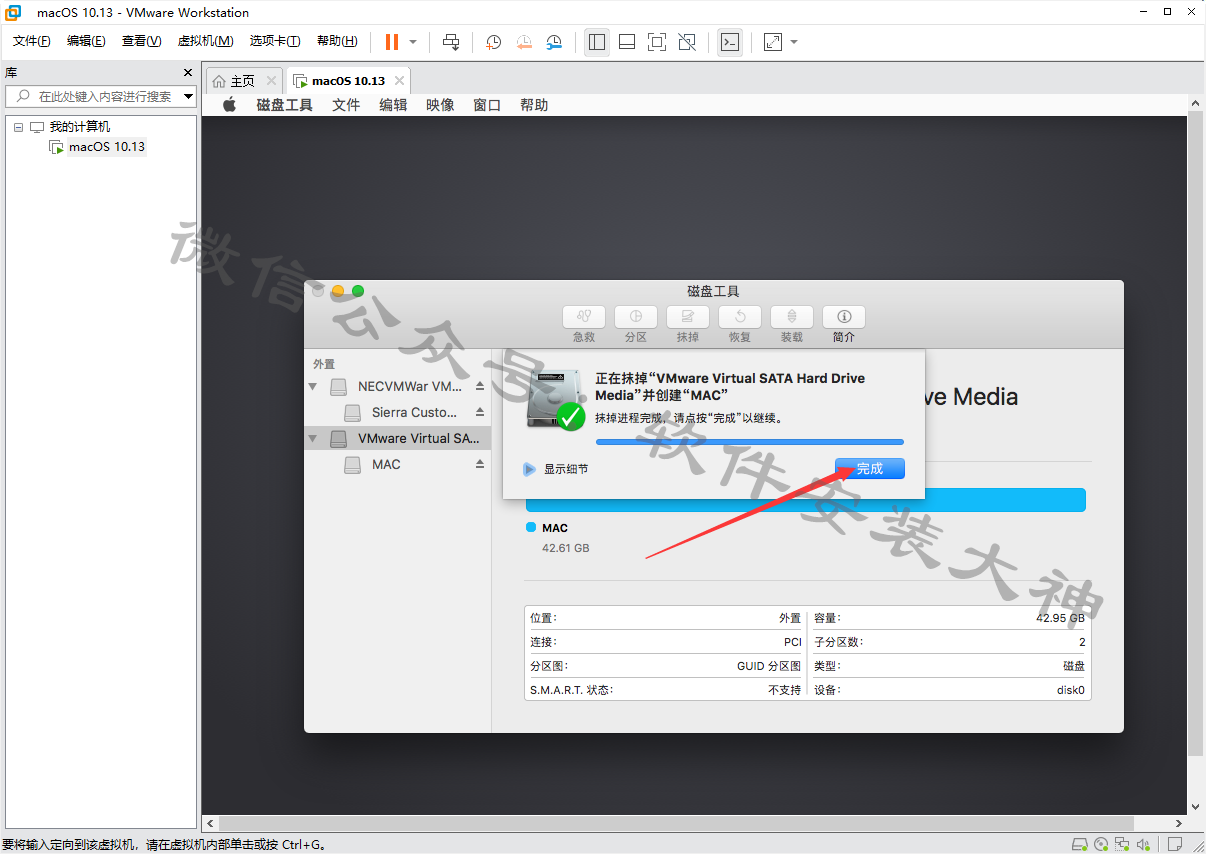Click the horizontal scrollbar left arrow
The height and width of the screenshot is (854, 1206).
[x=210, y=824]
